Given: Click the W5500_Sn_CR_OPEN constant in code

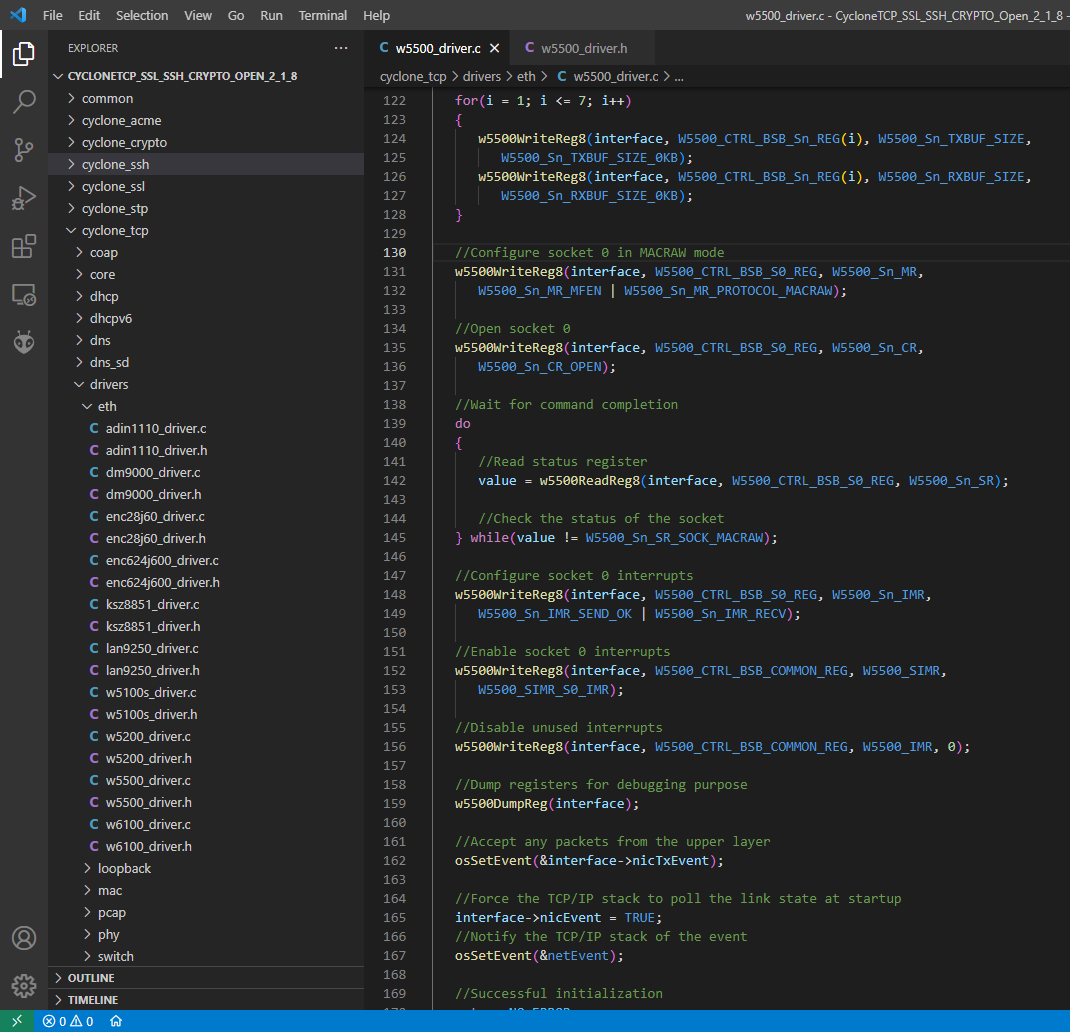Looking at the screenshot, I should pos(540,367).
